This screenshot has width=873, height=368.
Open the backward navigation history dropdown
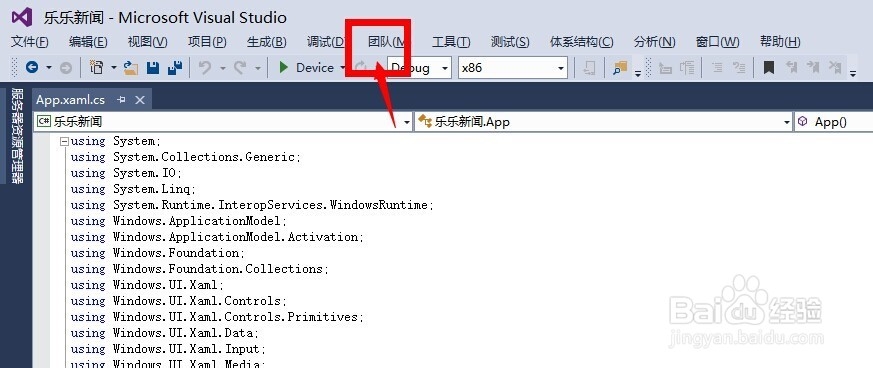coord(49,68)
